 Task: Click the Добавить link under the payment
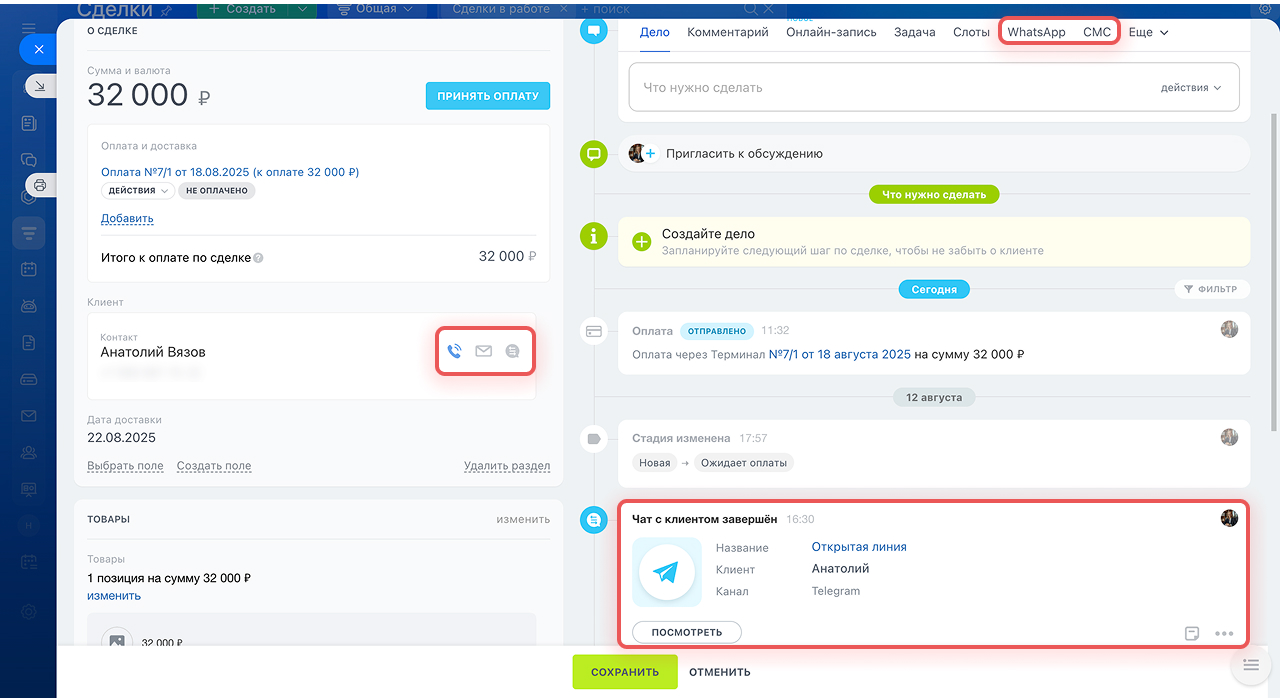point(127,219)
